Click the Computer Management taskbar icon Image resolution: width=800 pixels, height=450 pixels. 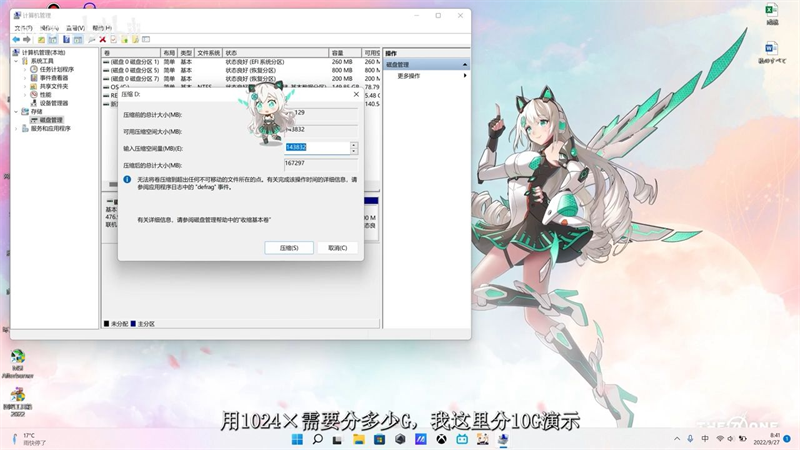coord(503,439)
